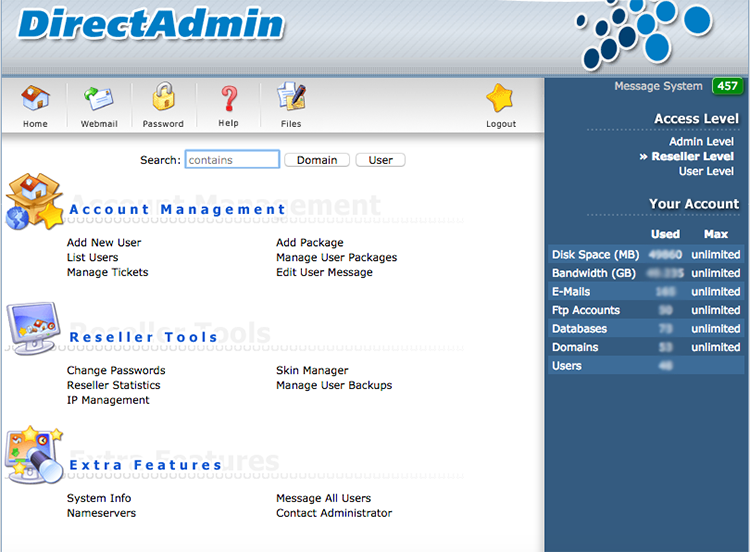This screenshot has height=552, width=750.
Task: Open the Message System link
Action: pos(658,86)
